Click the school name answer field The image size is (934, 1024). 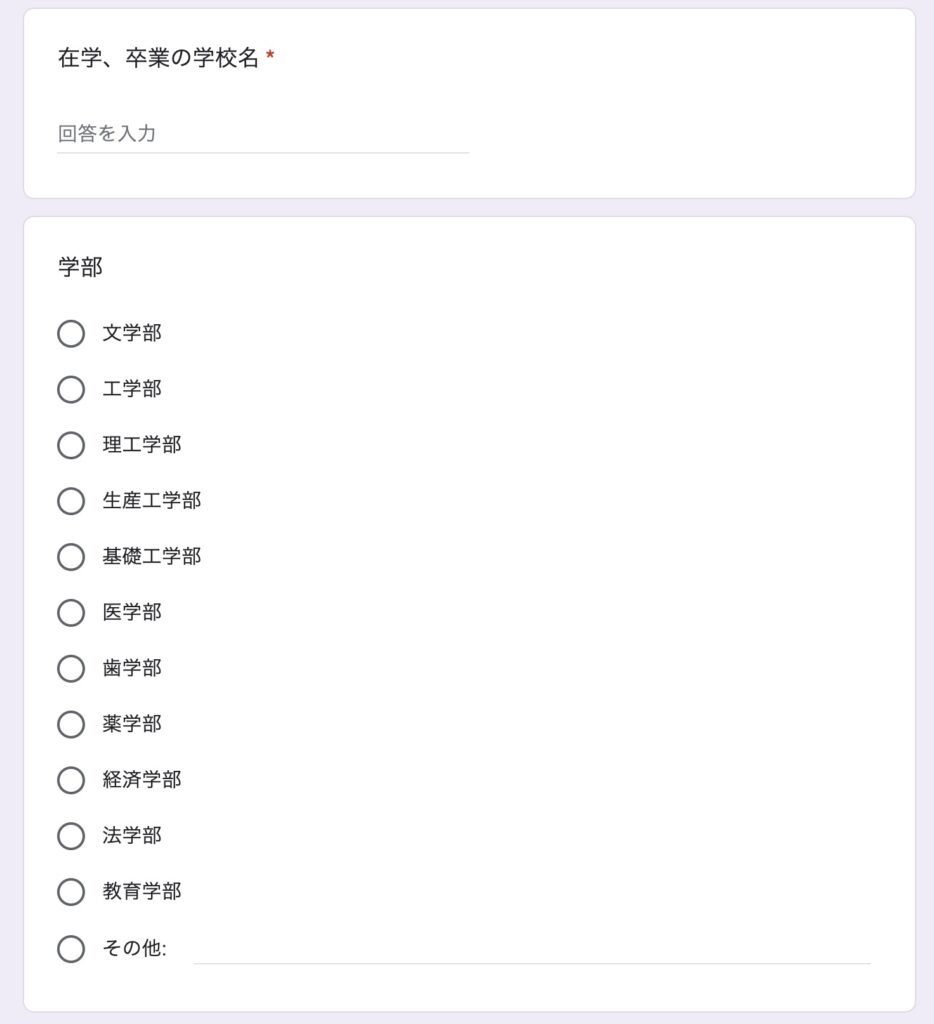tap(263, 134)
